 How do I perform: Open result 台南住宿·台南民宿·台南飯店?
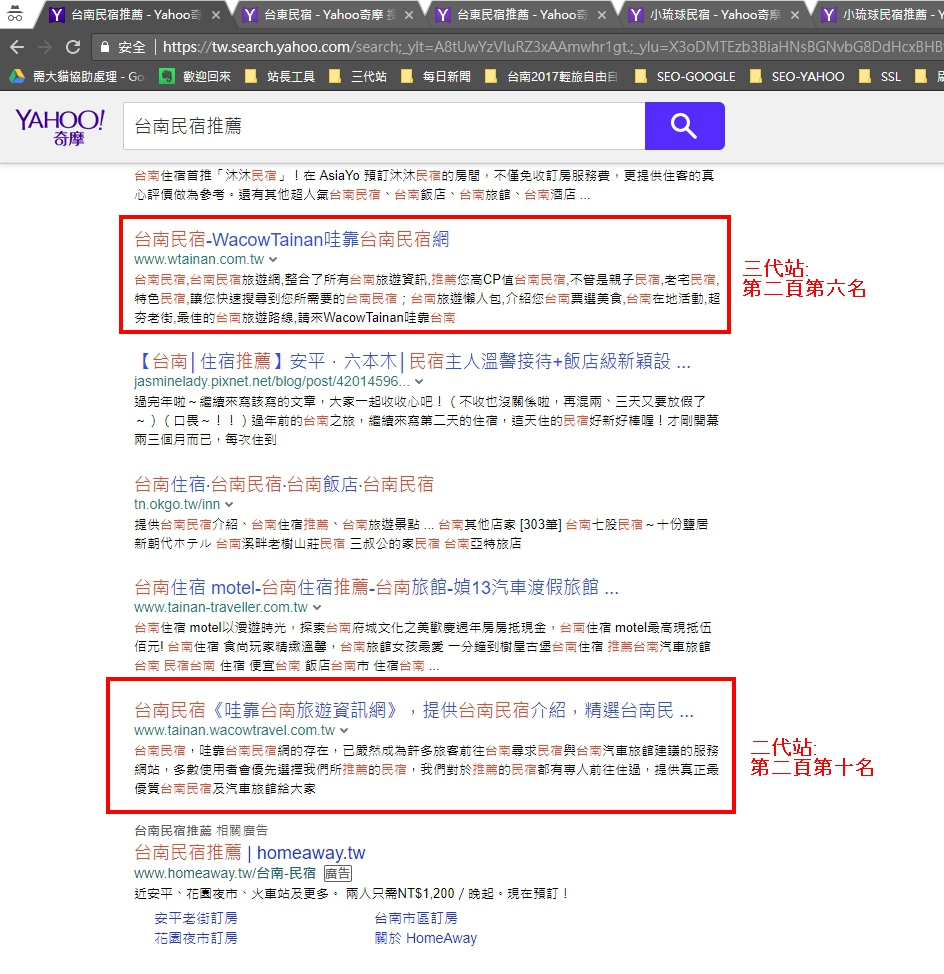coord(284,484)
